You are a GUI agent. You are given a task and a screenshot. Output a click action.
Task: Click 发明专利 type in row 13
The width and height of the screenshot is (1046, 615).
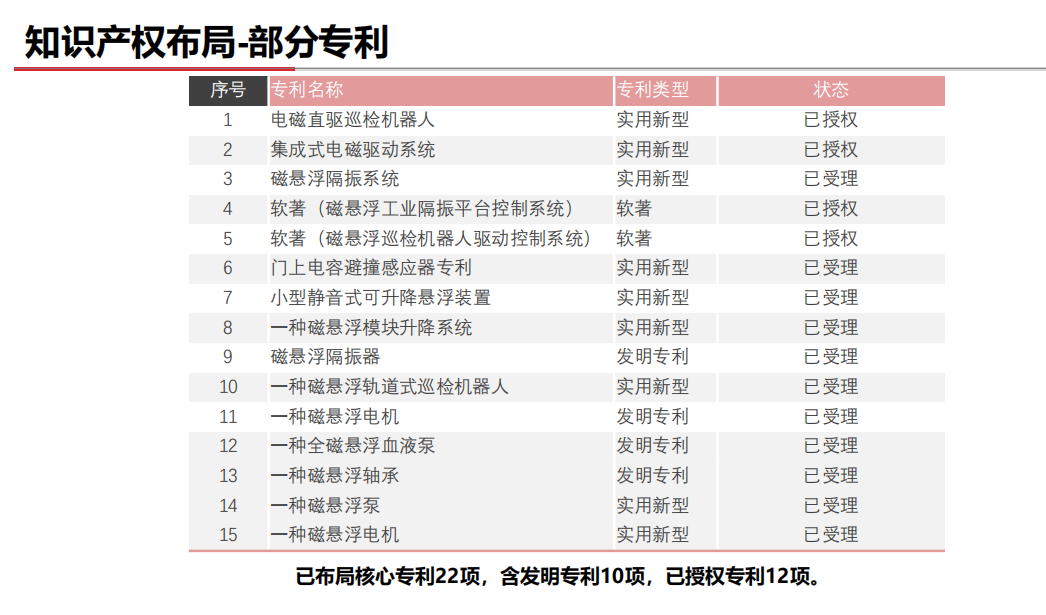click(x=652, y=476)
